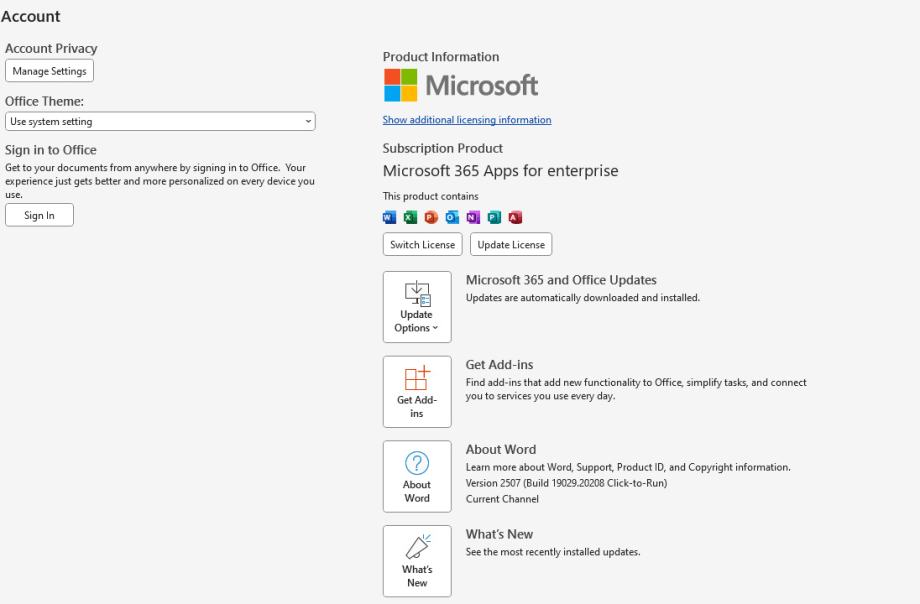Screen dimensions: 920x604
Task: Open Show additional licensing information link
Action: (x=467, y=120)
